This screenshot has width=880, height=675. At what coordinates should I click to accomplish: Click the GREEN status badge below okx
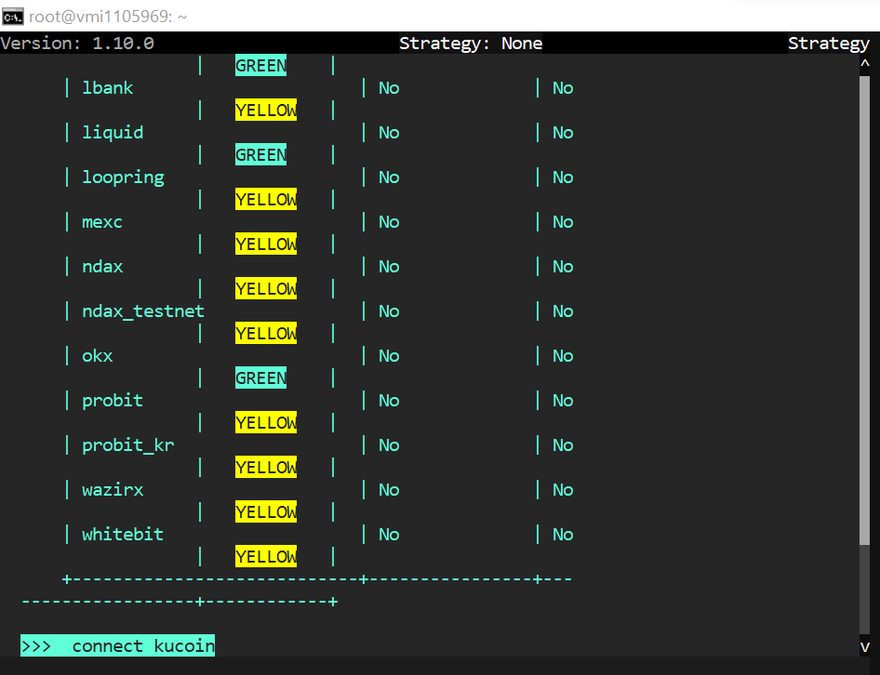coord(261,378)
